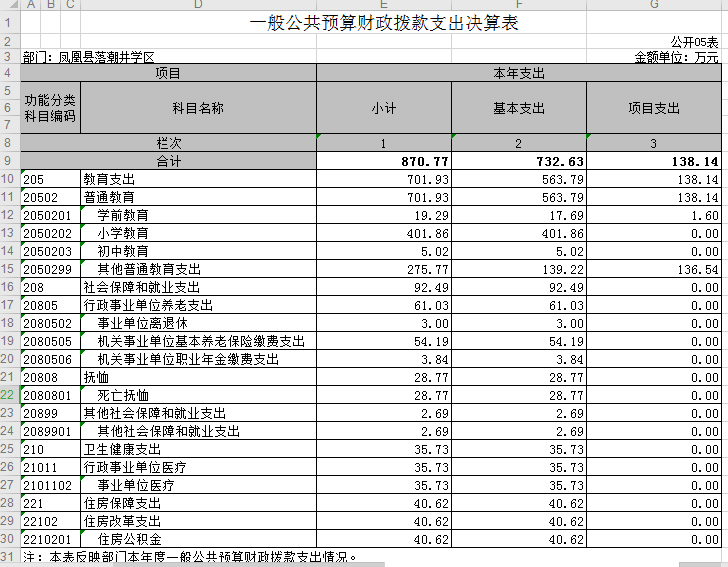Click value 139.22

pos(519,269)
